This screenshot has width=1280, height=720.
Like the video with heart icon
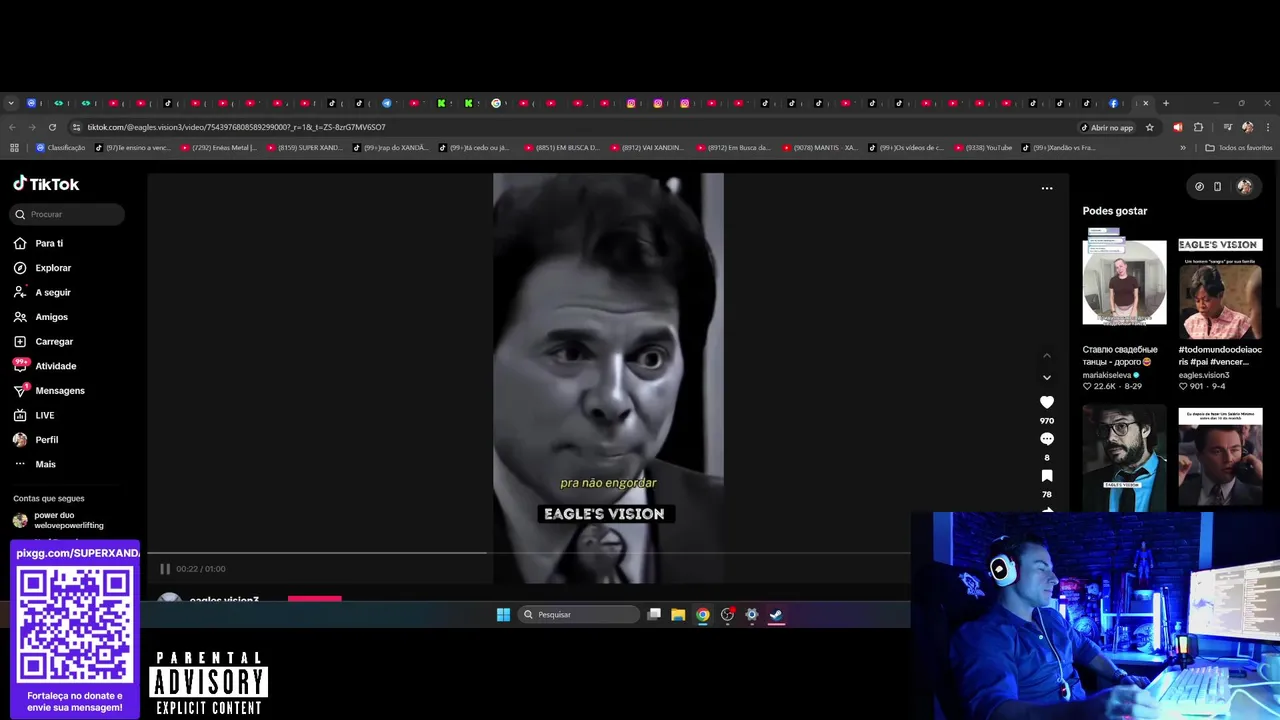1047,402
